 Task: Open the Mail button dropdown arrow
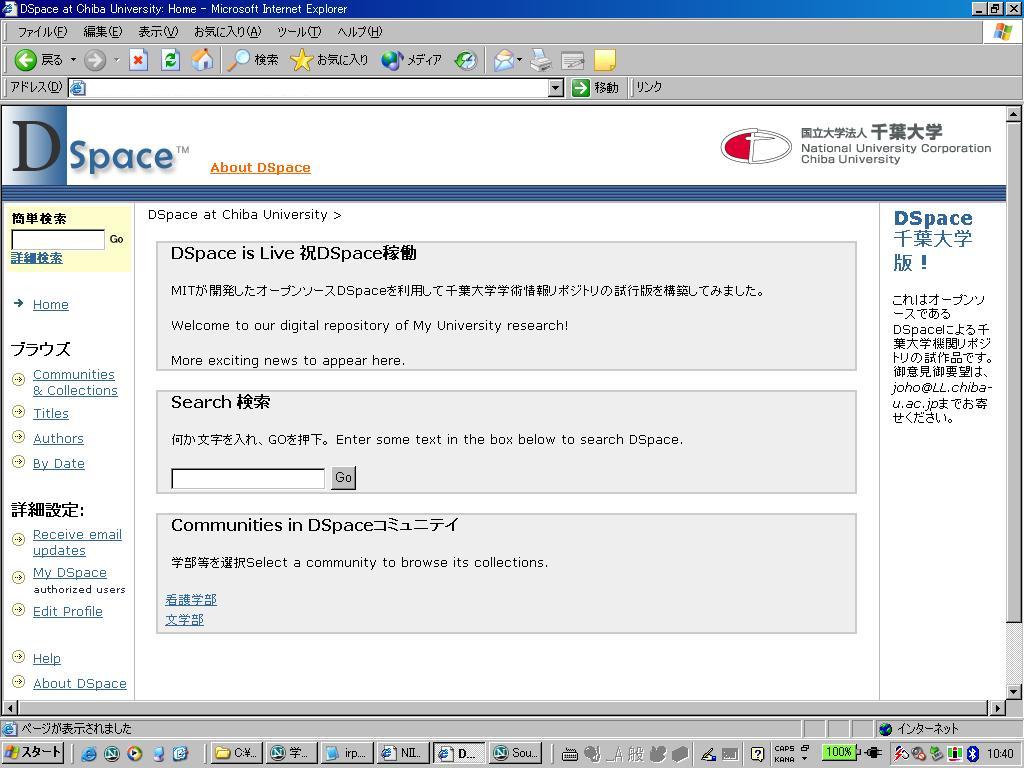[519, 60]
